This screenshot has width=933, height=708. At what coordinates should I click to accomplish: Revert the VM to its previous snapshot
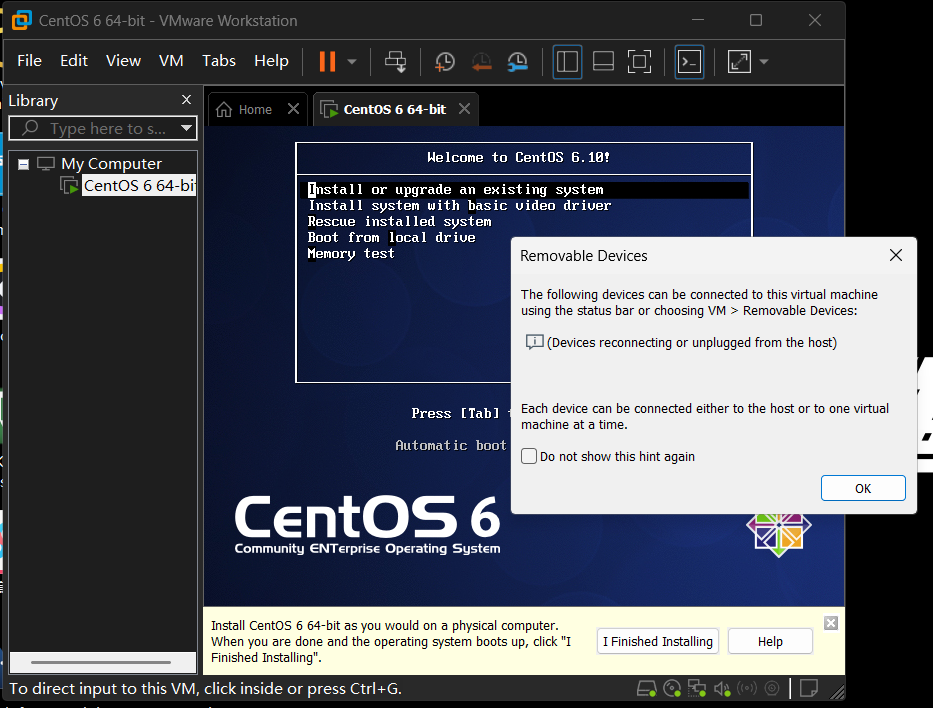pyautogui.click(x=481, y=61)
